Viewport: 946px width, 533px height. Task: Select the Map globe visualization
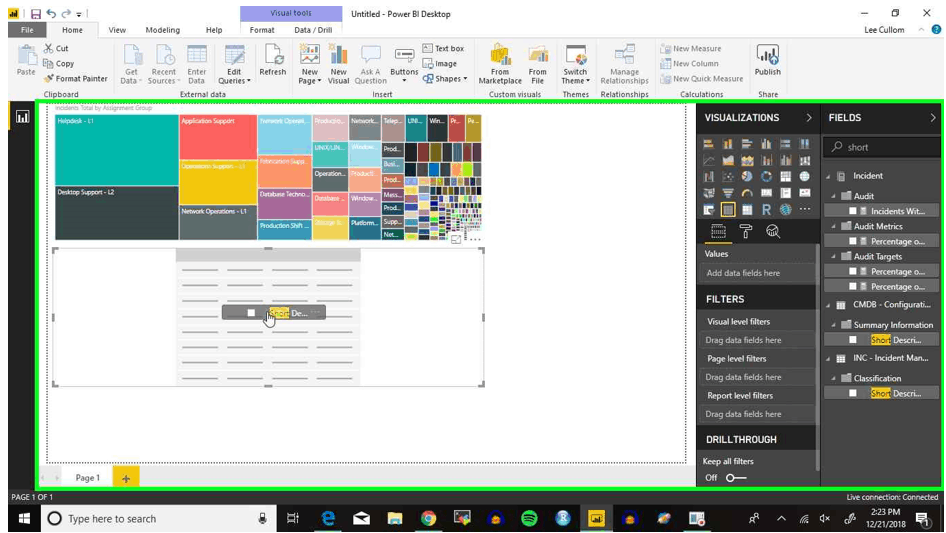805,176
